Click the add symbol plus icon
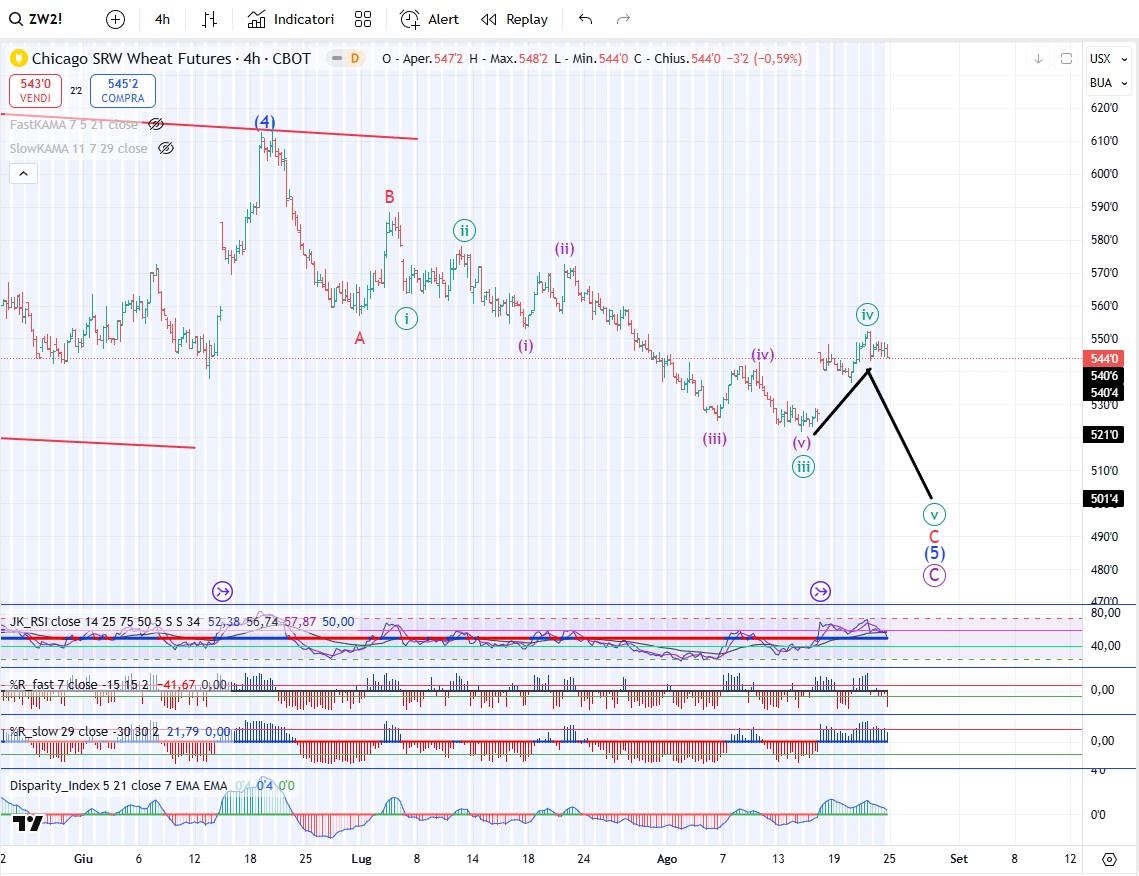This screenshot has height=876, width=1139. pos(116,19)
